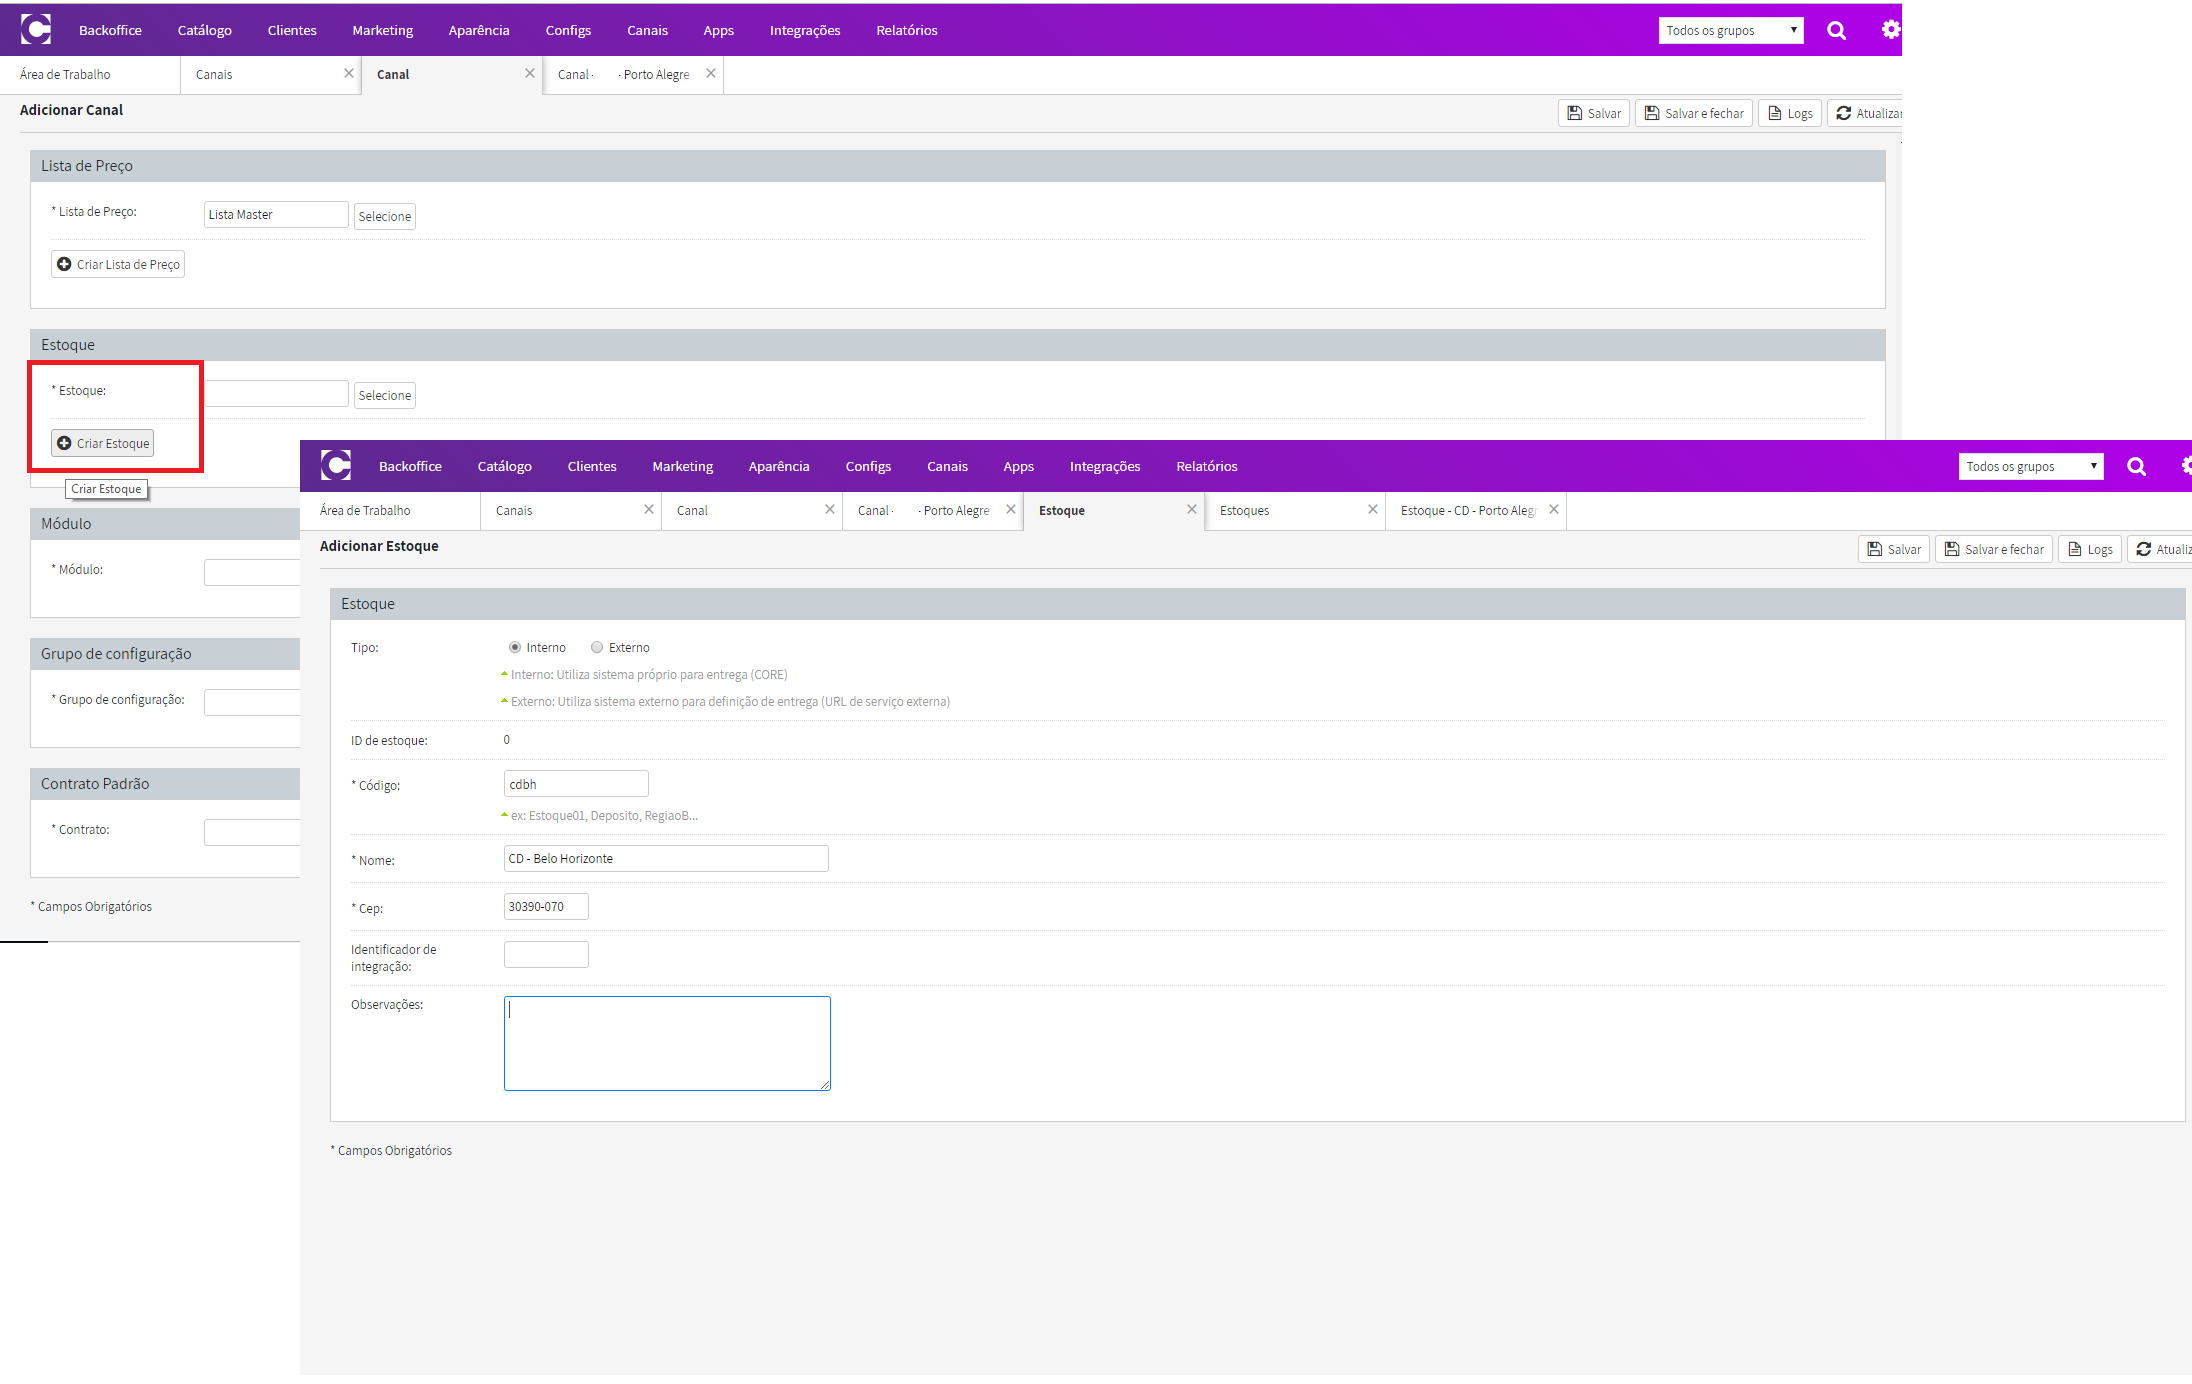2192x1384 pixels.
Task: Click the Cep field 30390-070
Action: (546, 906)
